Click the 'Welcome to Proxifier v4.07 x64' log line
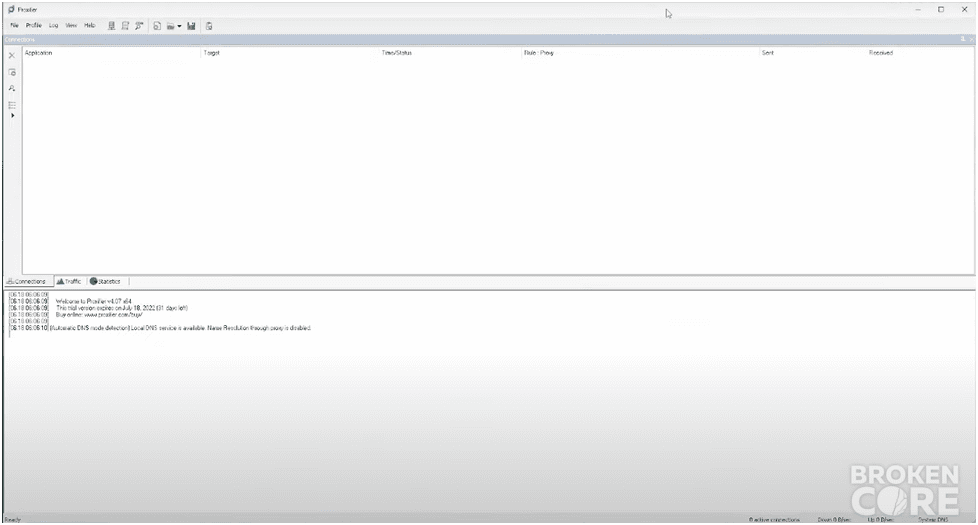The image size is (978, 525). [94, 301]
